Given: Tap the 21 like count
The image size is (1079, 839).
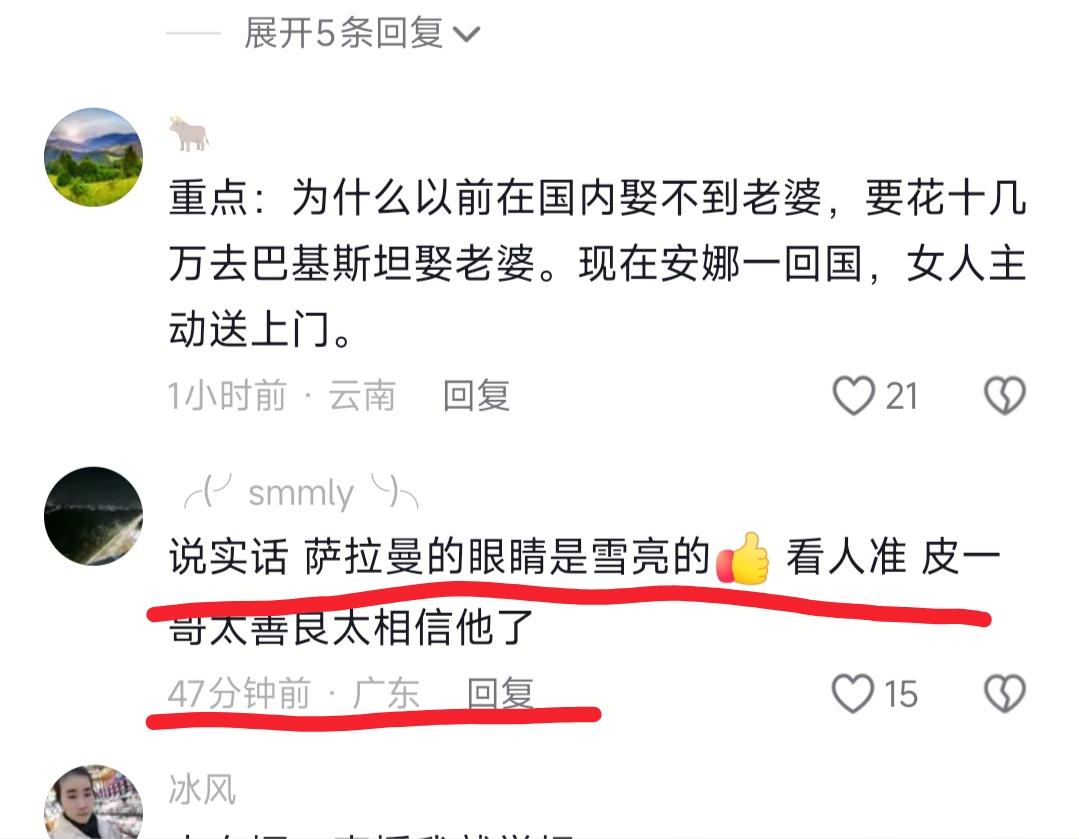Looking at the screenshot, I should [901, 396].
